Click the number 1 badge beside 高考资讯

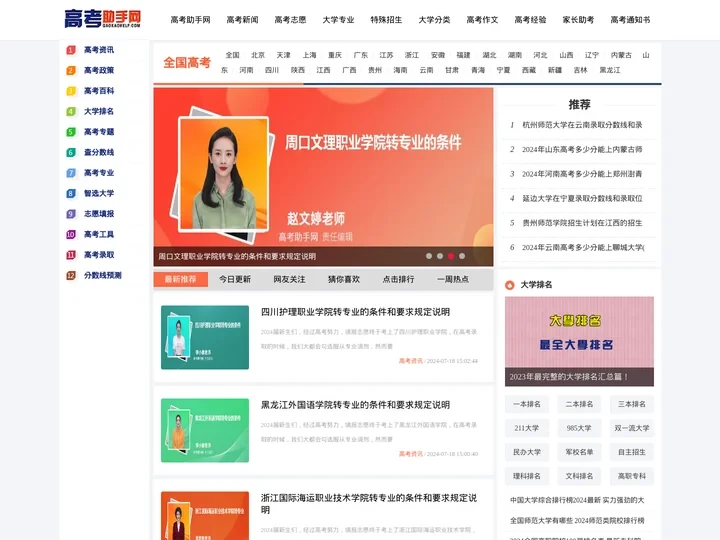pyautogui.click(x=71, y=50)
